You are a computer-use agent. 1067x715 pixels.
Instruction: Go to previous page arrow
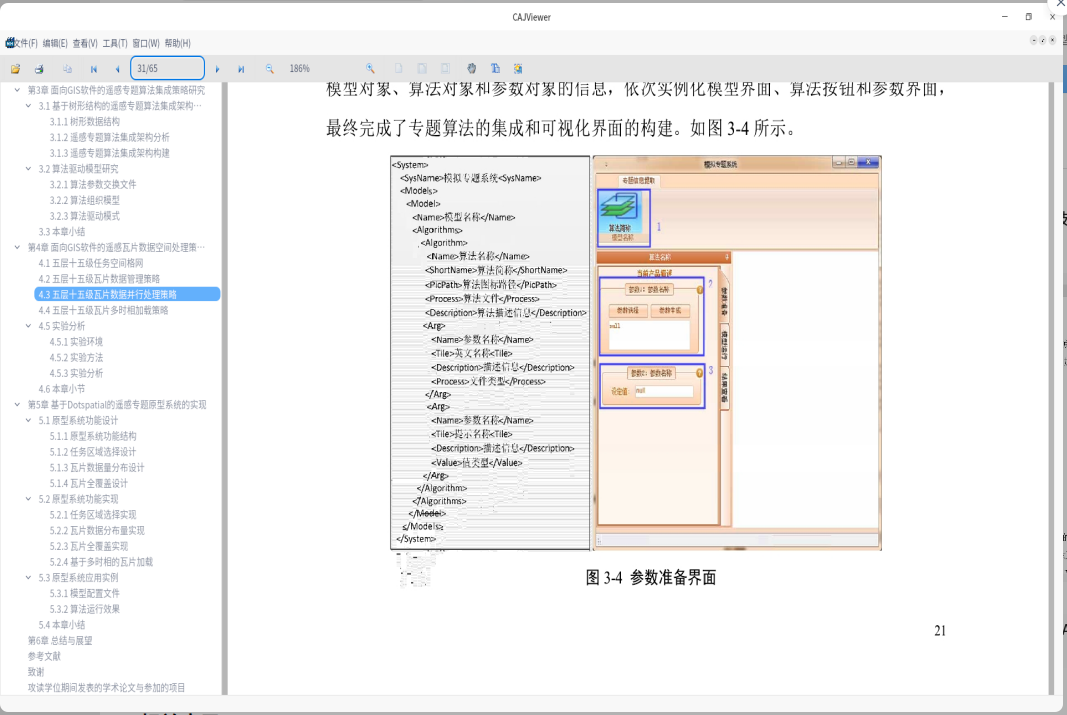coord(117,69)
